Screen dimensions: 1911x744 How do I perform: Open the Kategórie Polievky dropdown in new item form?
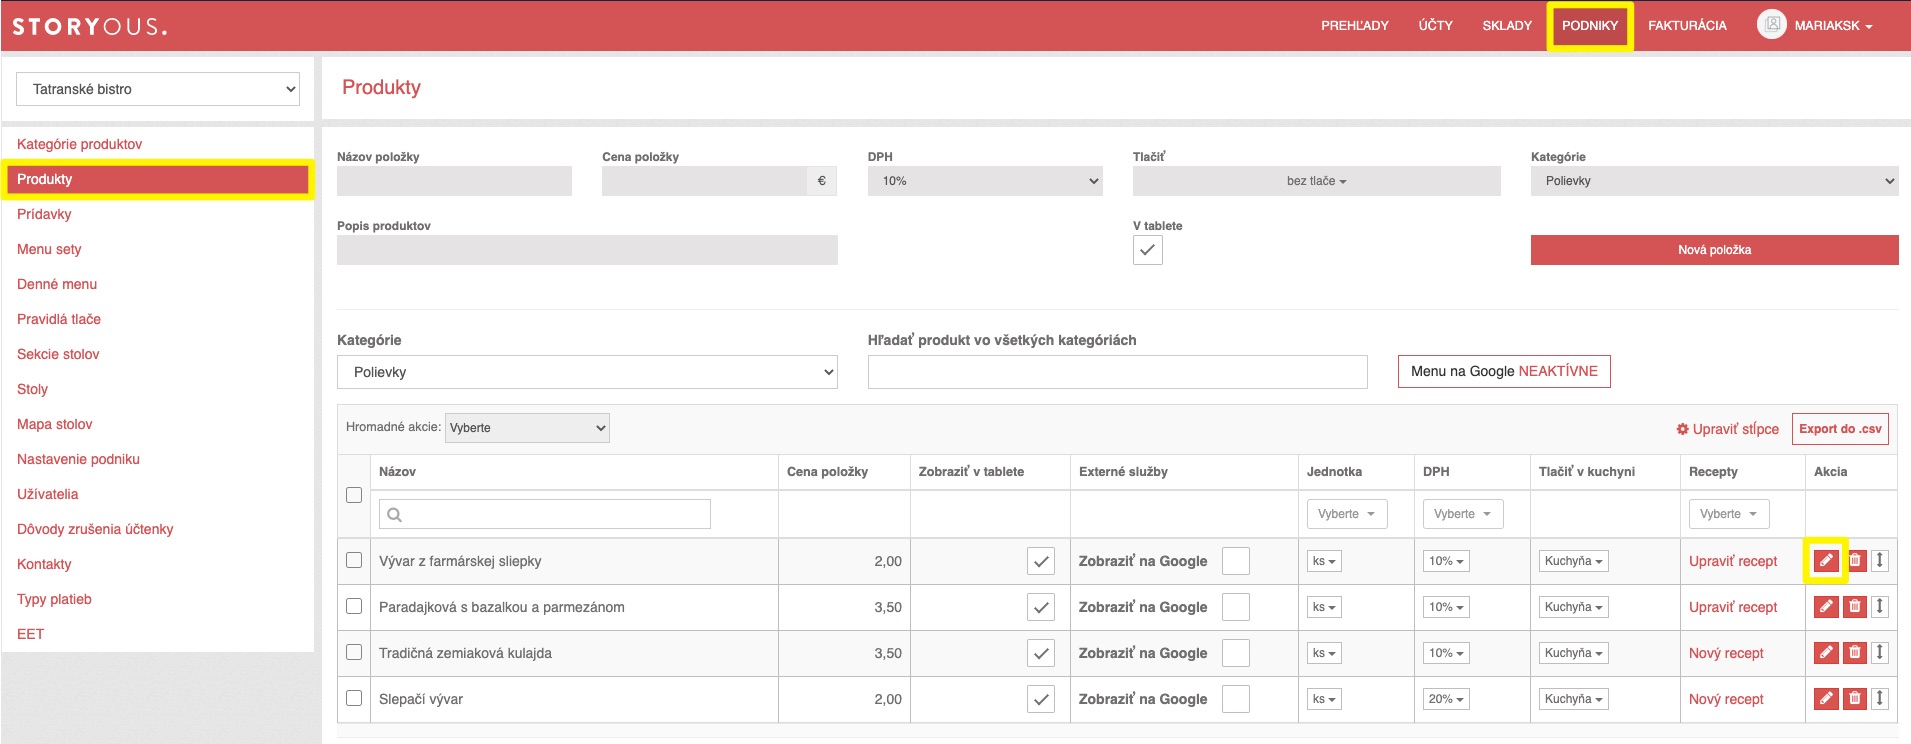(1714, 181)
